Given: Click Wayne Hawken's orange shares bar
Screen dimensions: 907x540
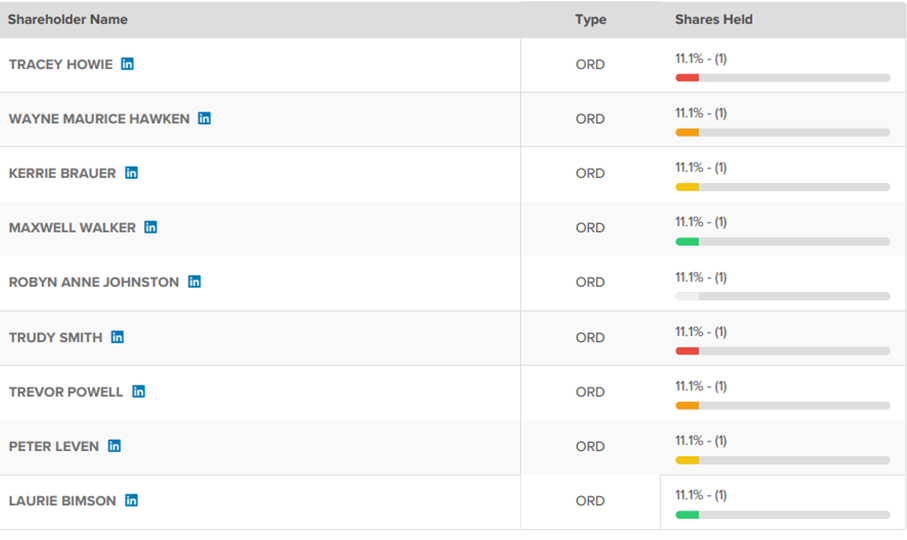Looking at the screenshot, I should point(687,132).
